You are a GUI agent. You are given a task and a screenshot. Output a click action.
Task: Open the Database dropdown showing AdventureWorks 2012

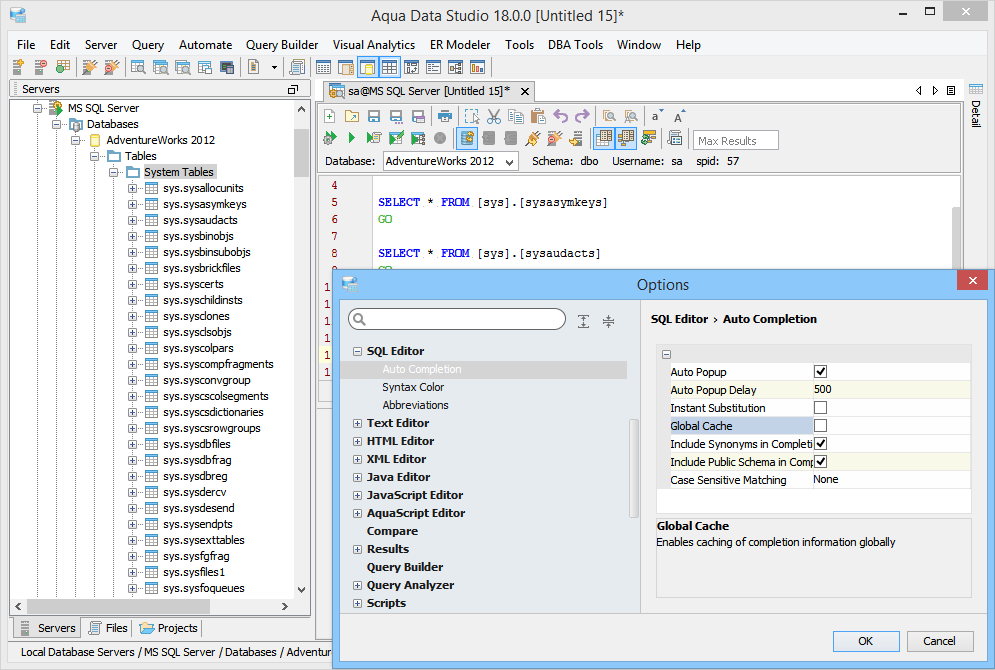(x=451, y=161)
